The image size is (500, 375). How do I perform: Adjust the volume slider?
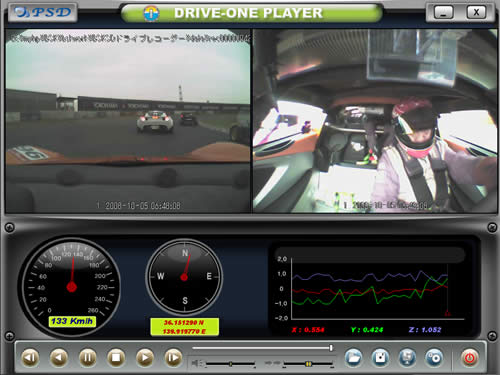tap(230, 364)
